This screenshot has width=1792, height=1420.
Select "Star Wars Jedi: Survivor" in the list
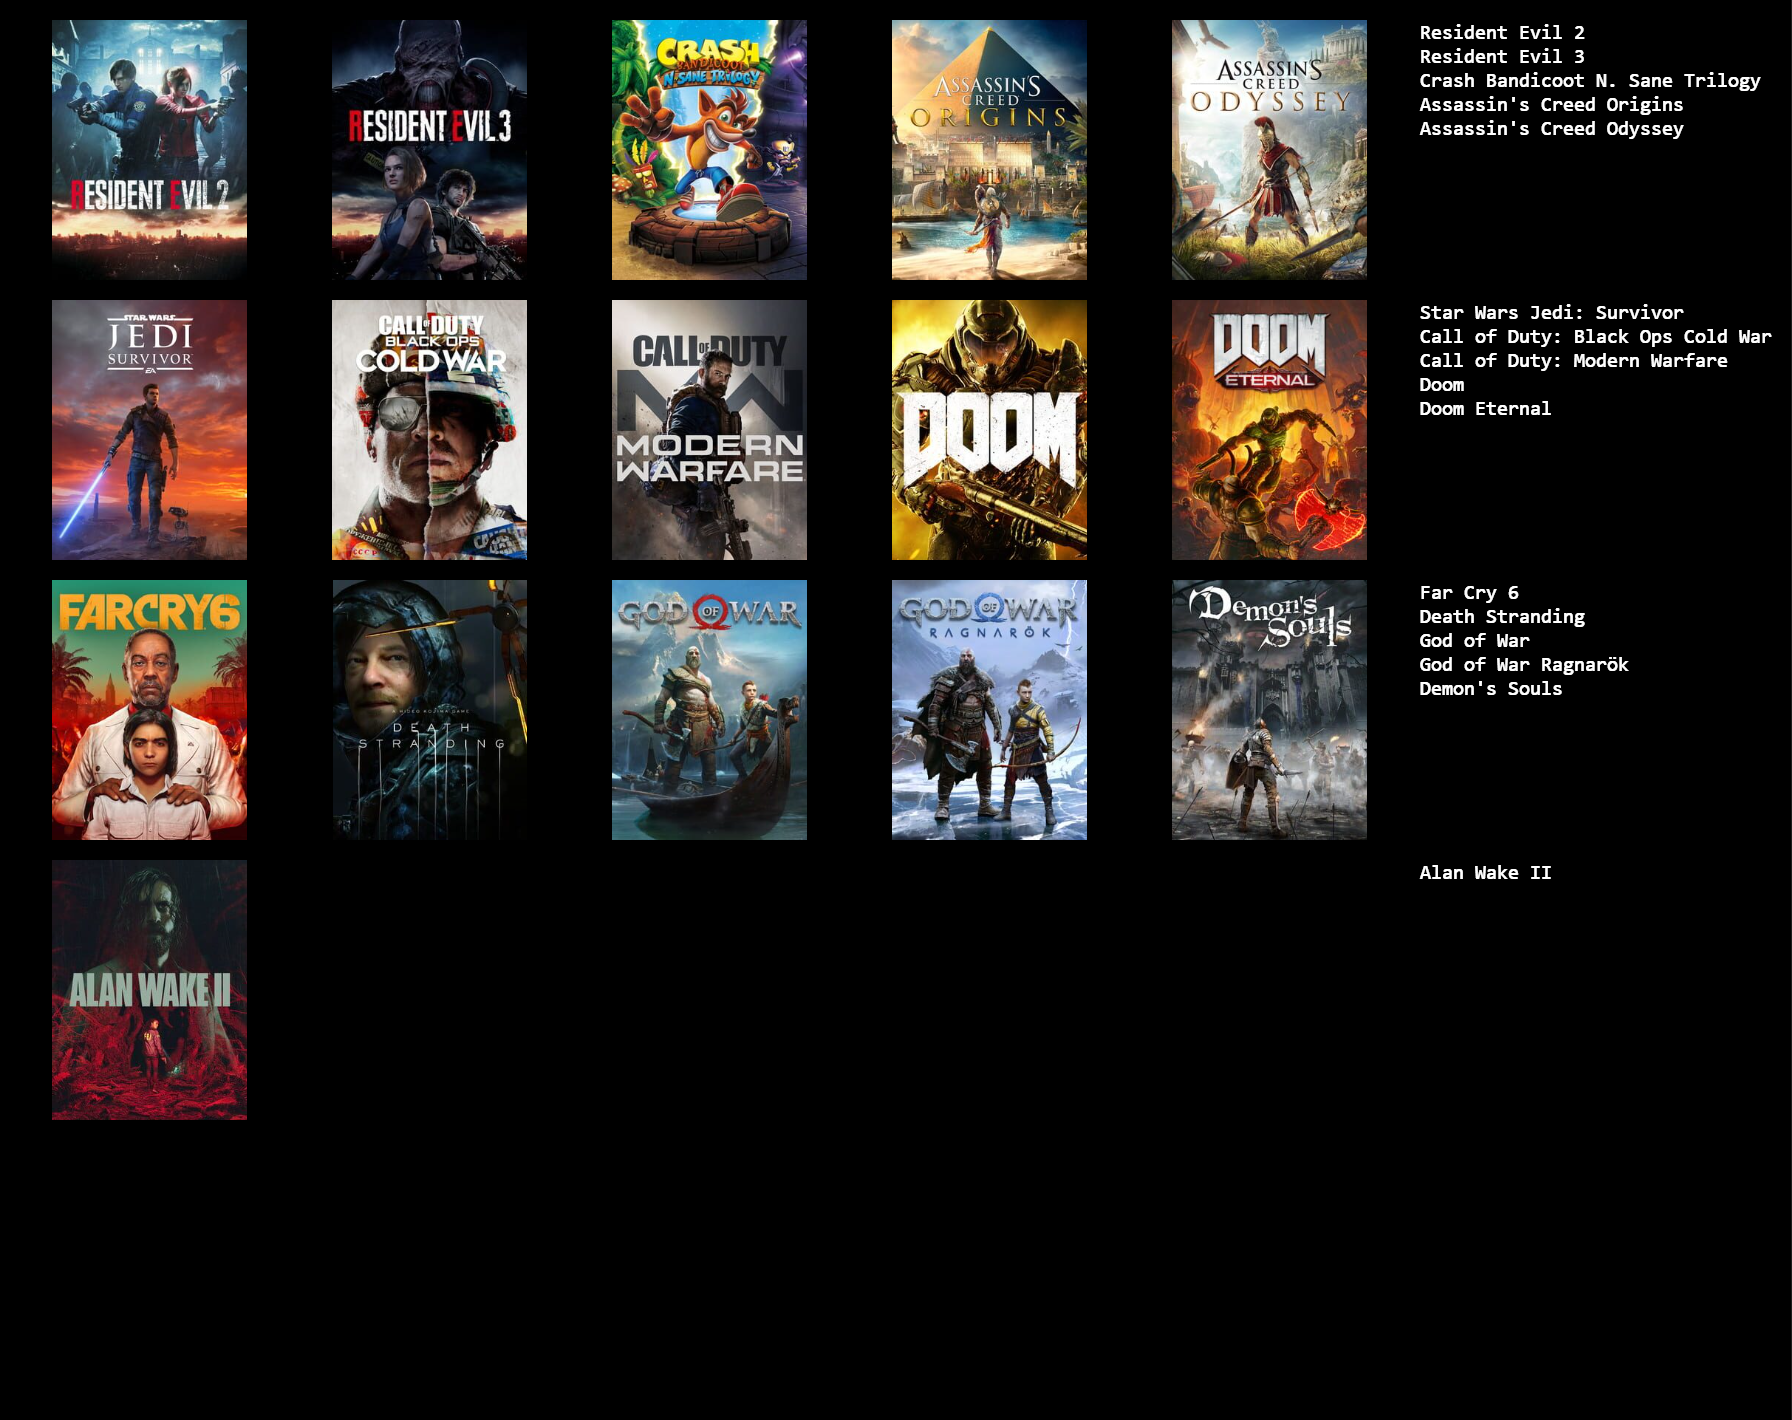coord(1551,313)
